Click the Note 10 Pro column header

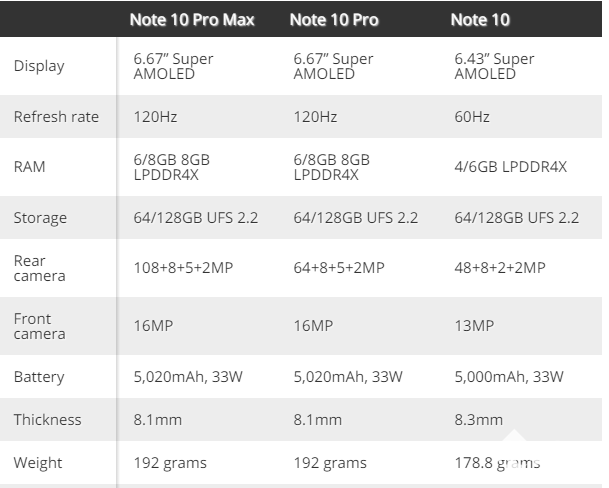tap(332, 19)
